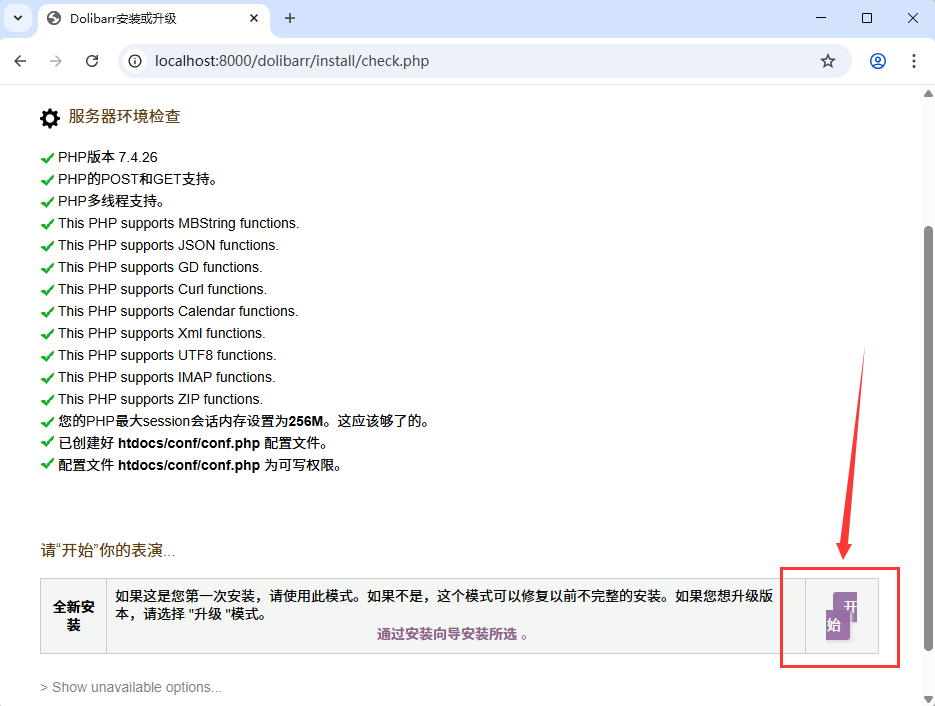This screenshot has width=935, height=706.
Task: Bookmark this page with the star icon
Action: coord(828,61)
